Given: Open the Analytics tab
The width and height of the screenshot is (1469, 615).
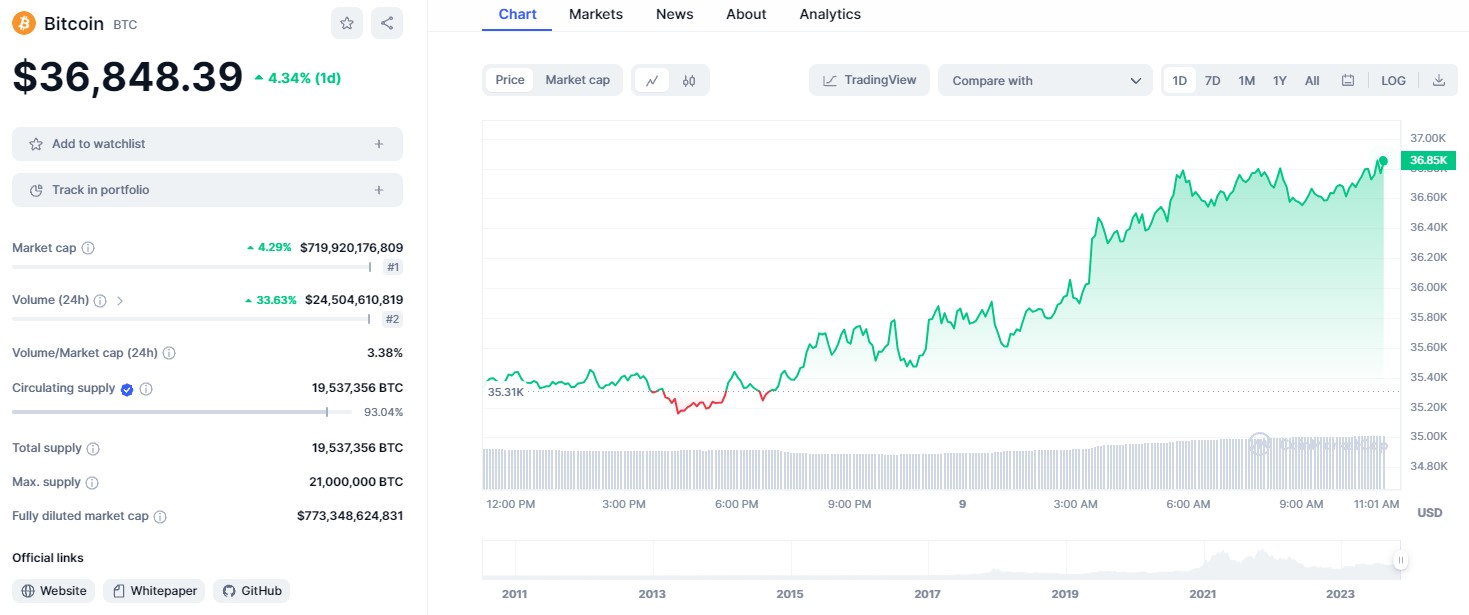Looking at the screenshot, I should coord(829,14).
